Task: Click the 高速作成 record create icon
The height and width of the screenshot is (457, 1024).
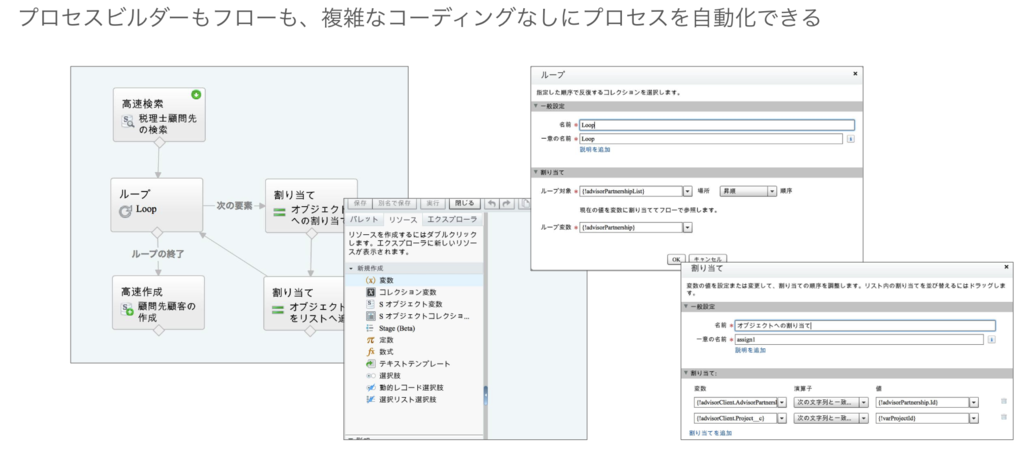Action: (127, 310)
